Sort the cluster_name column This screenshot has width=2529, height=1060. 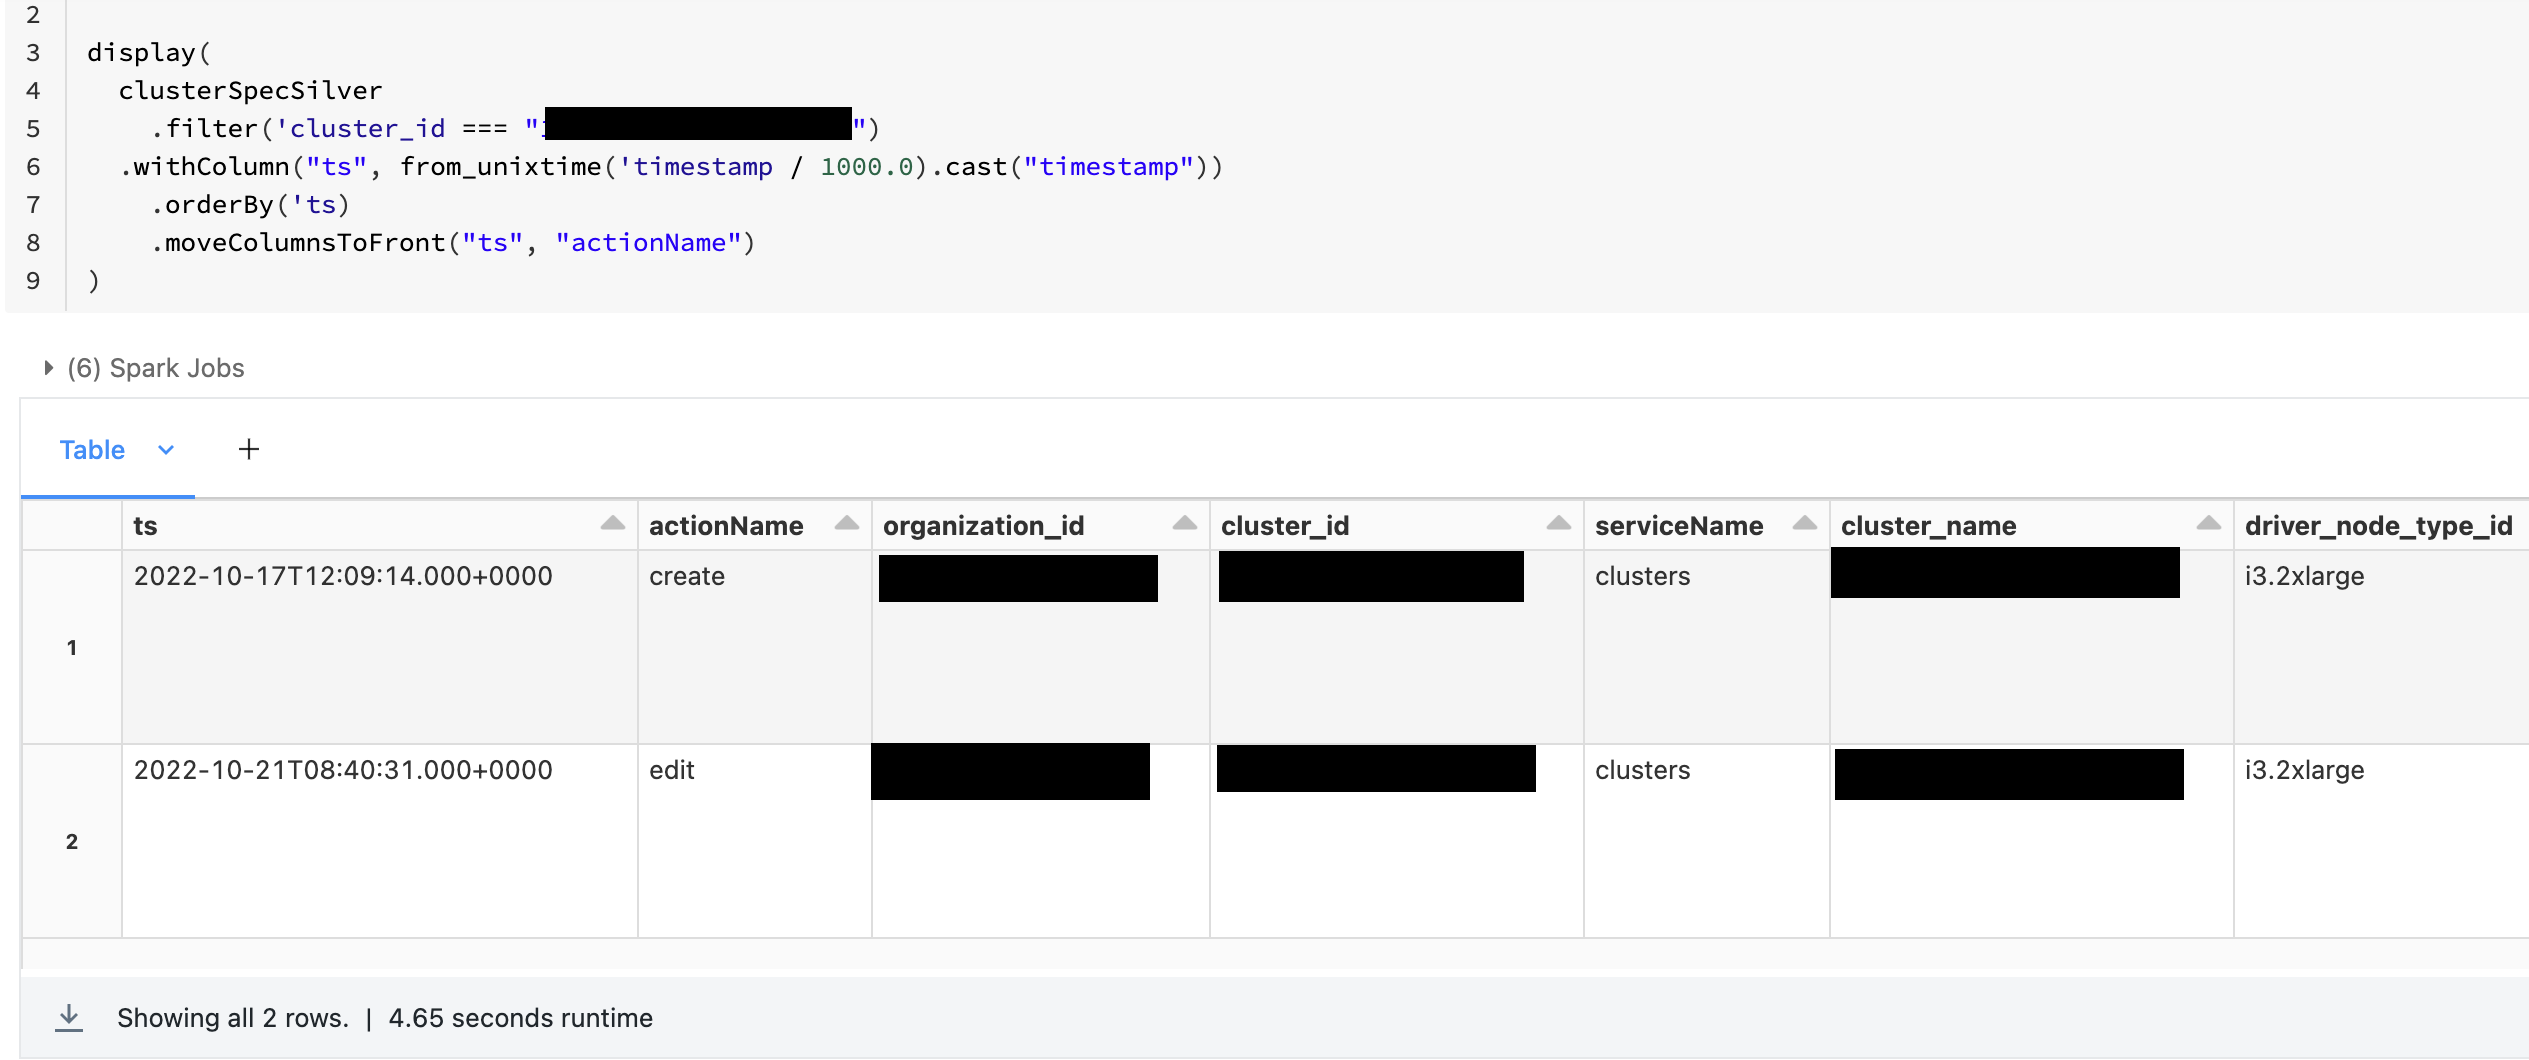(x=2210, y=523)
